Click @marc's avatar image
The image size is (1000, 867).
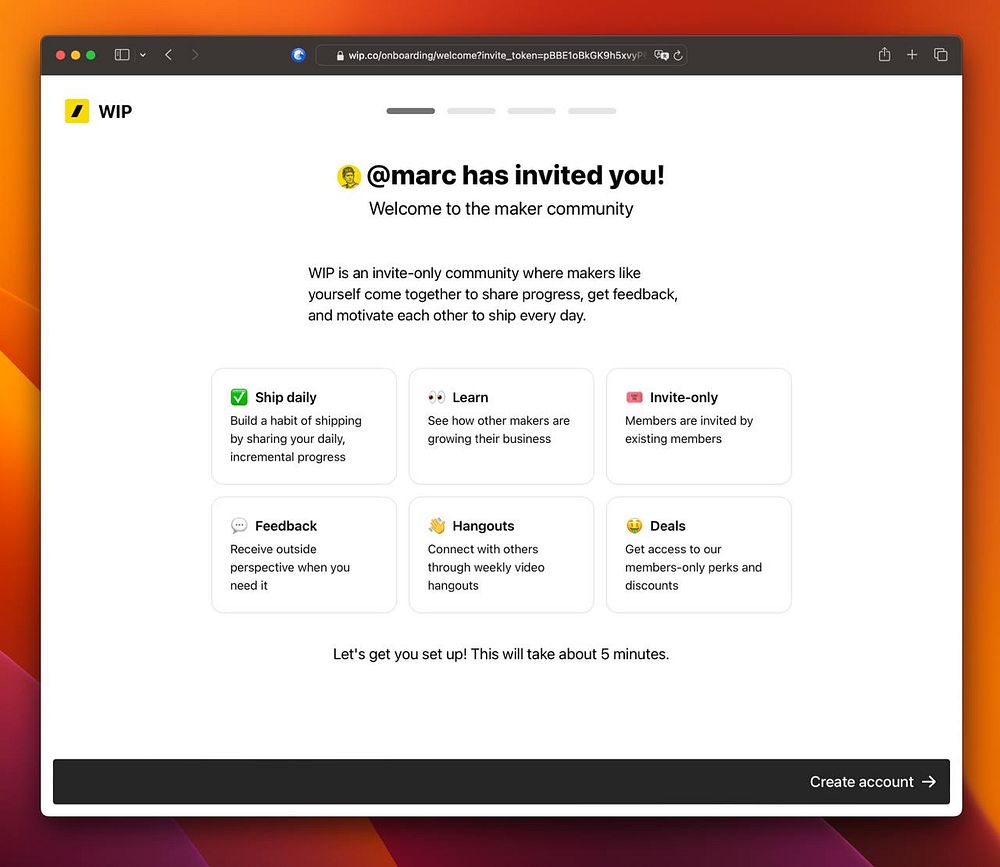[349, 177]
